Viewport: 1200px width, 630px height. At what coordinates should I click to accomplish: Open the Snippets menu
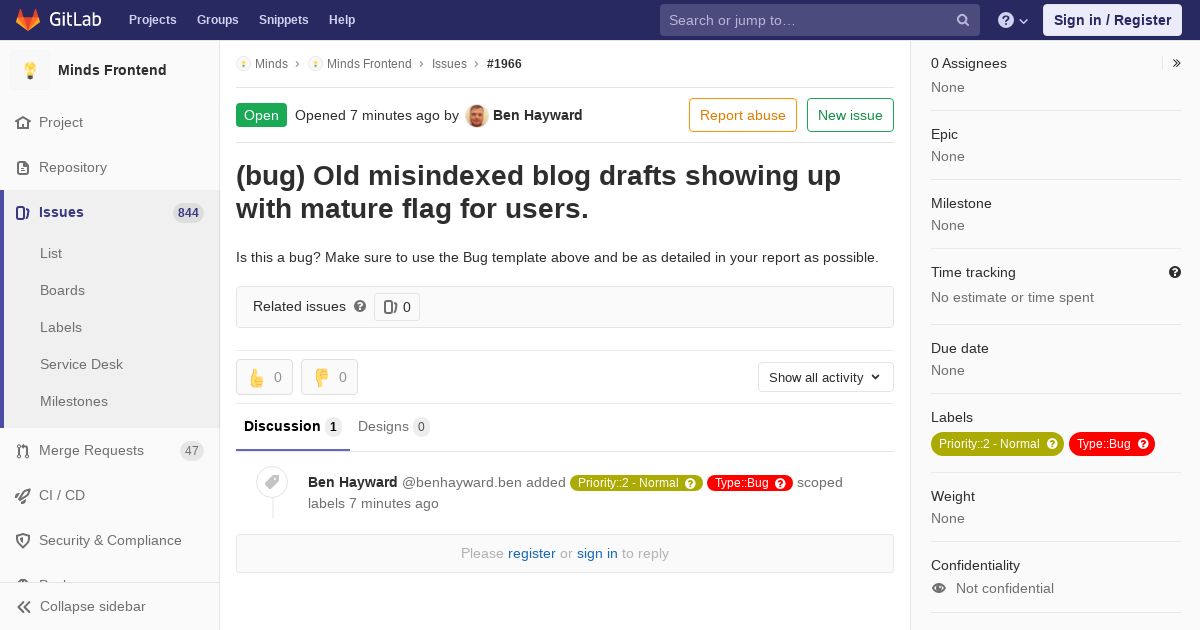tap(284, 20)
